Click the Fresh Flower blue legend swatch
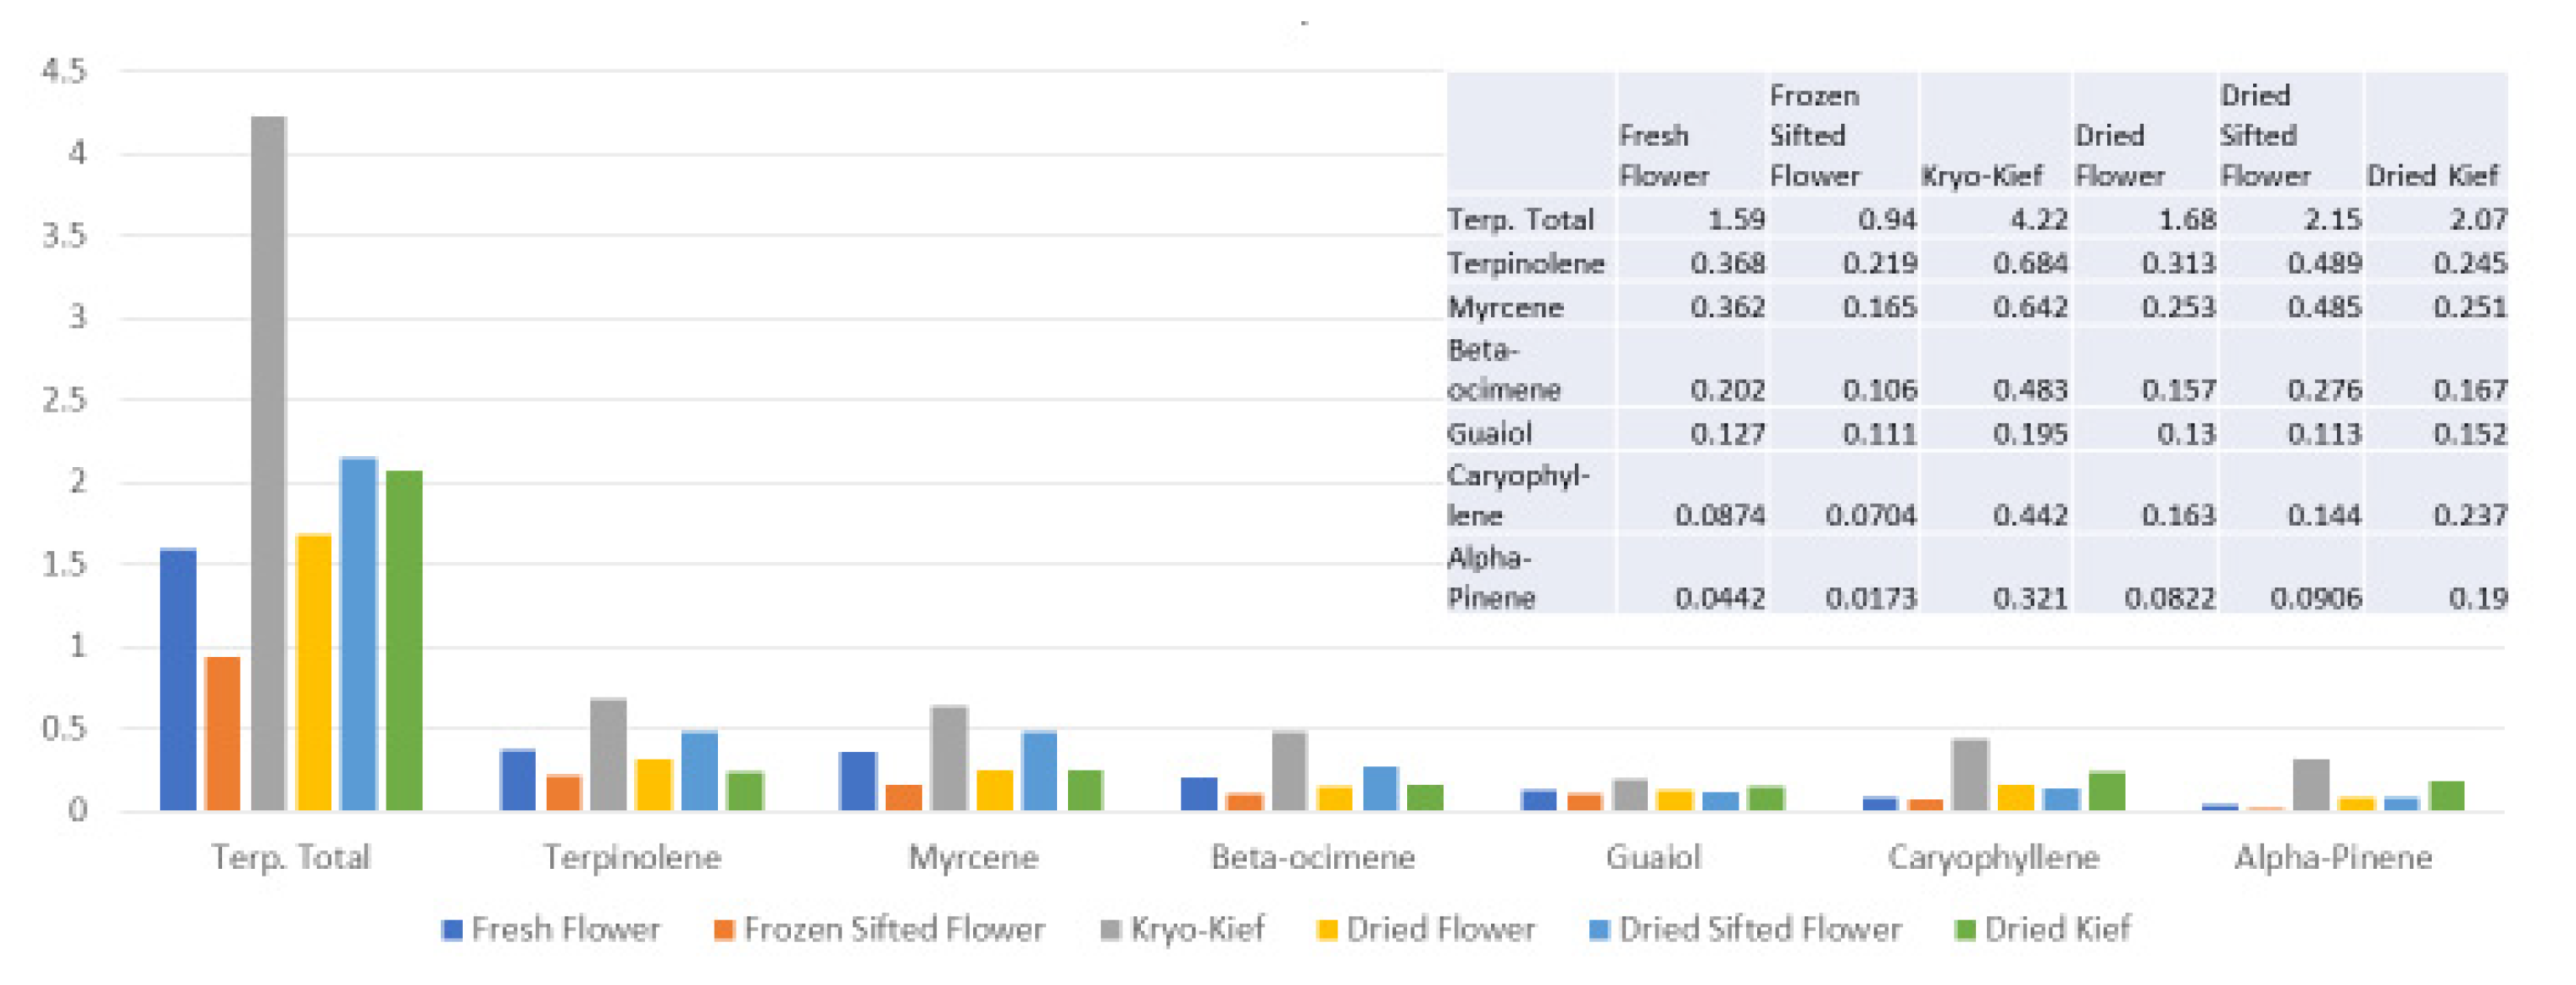2576x985 pixels. tap(452, 930)
